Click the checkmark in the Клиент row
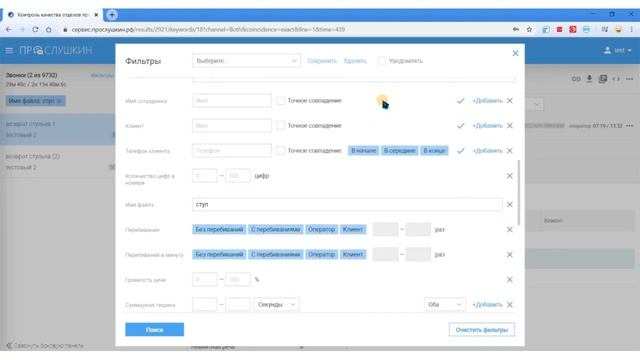Viewport: 640px width, 360px height. click(460, 126)
